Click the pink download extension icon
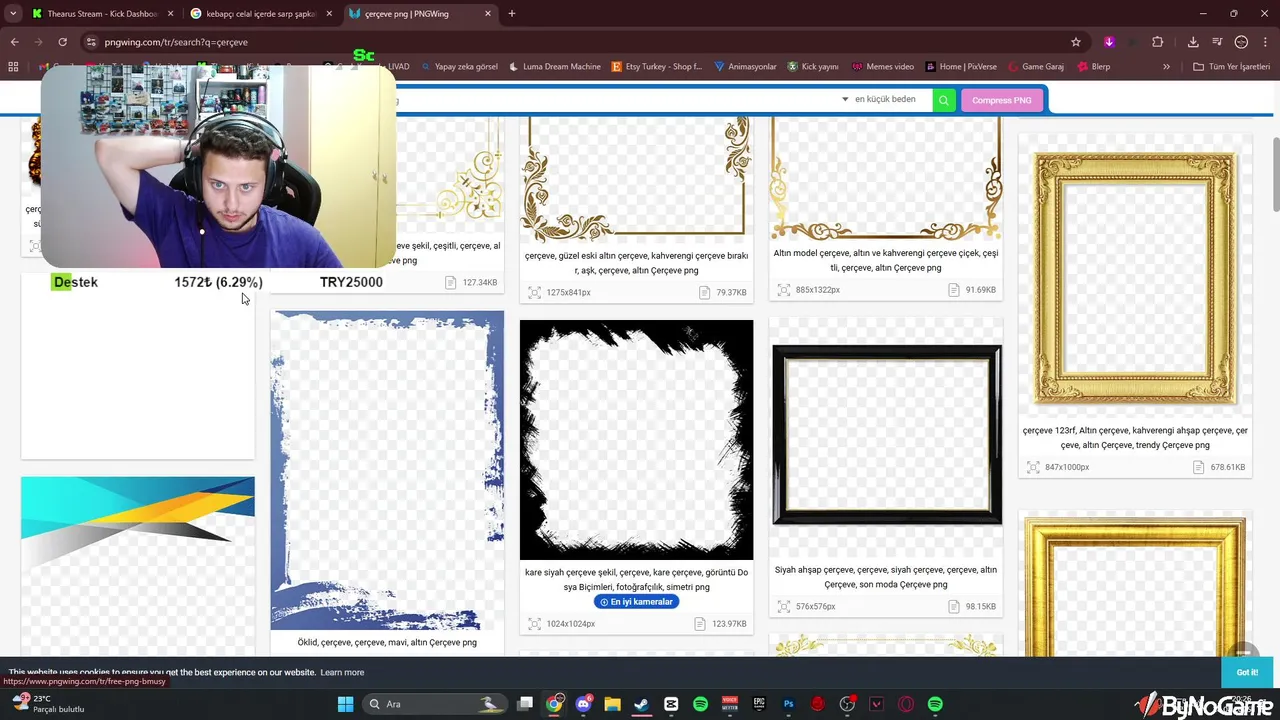Image resolution: width=1280 pixels, height=720 pixels. click(x=1109, y=42)
